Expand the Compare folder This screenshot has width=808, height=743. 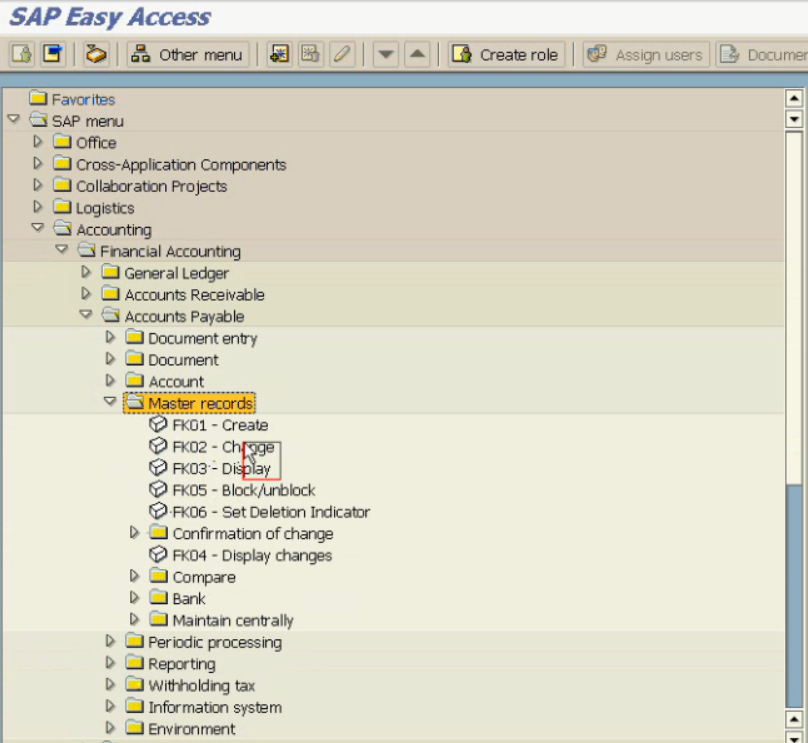(134, 576)
